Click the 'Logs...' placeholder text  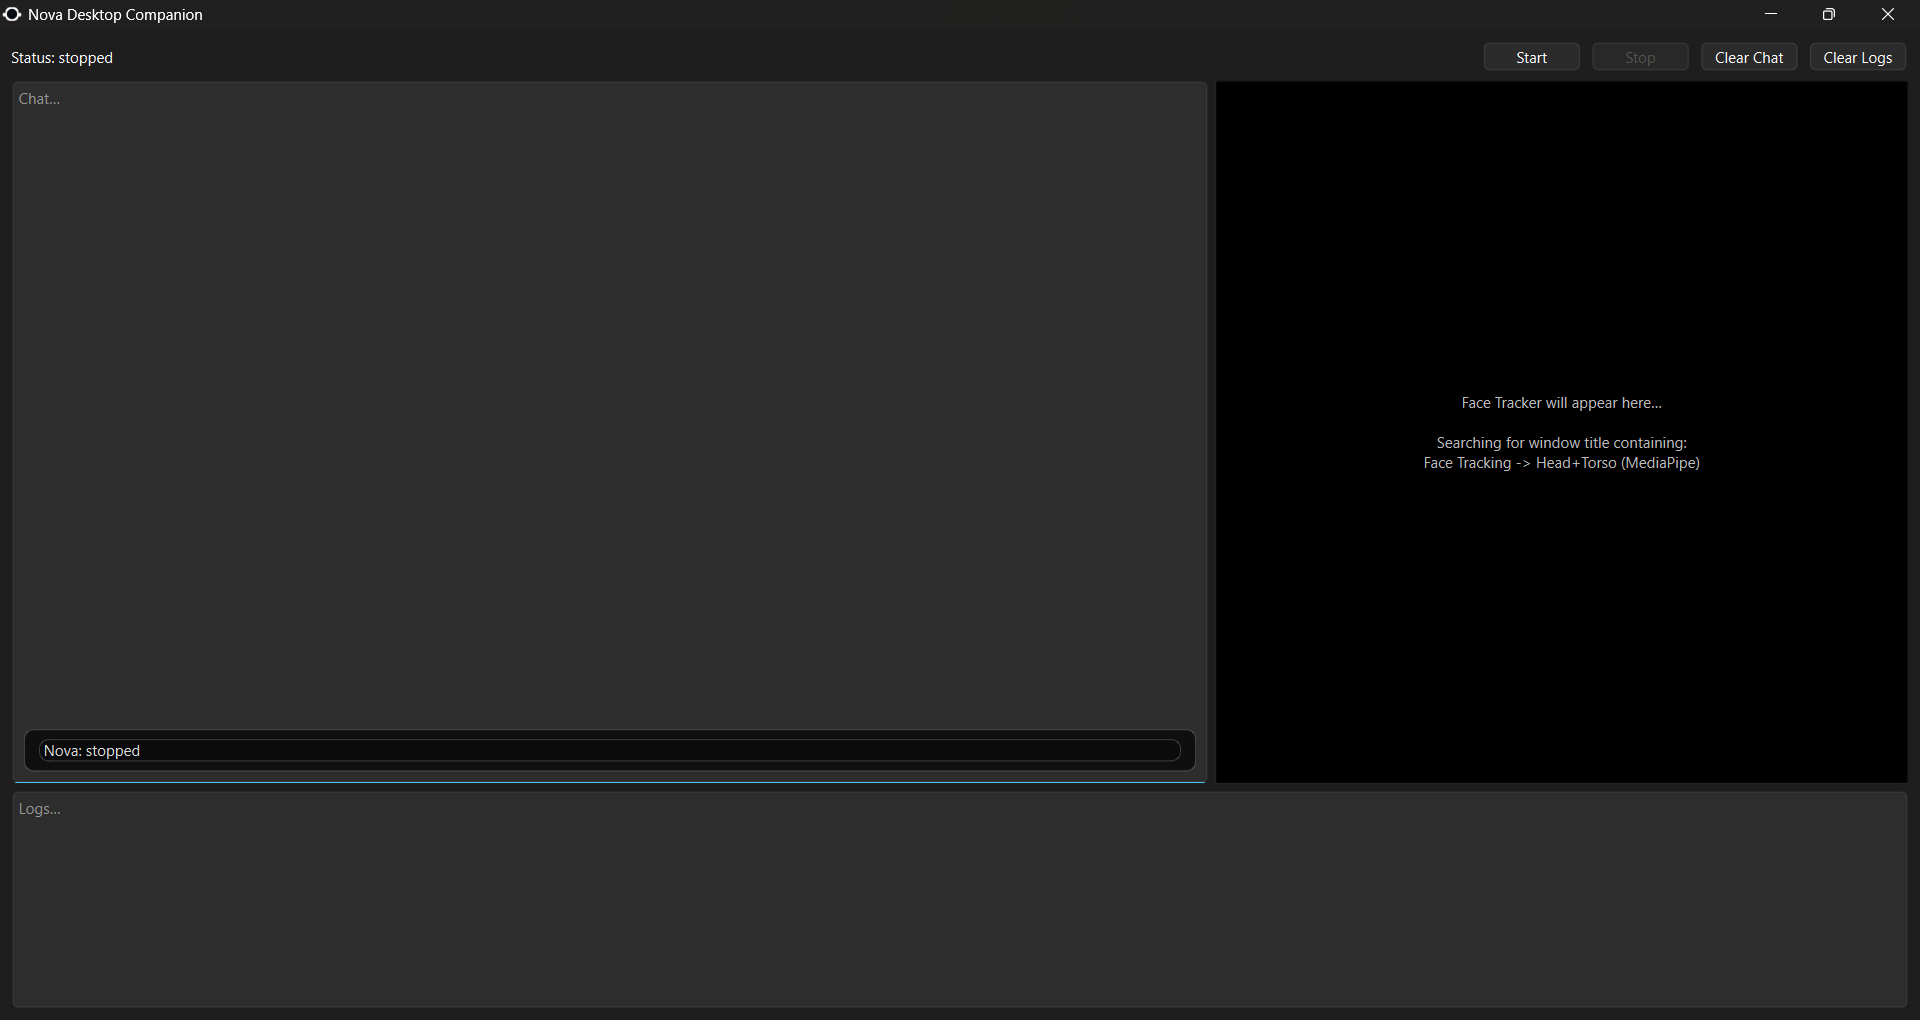pyautogui.click(x=40, y=809)
